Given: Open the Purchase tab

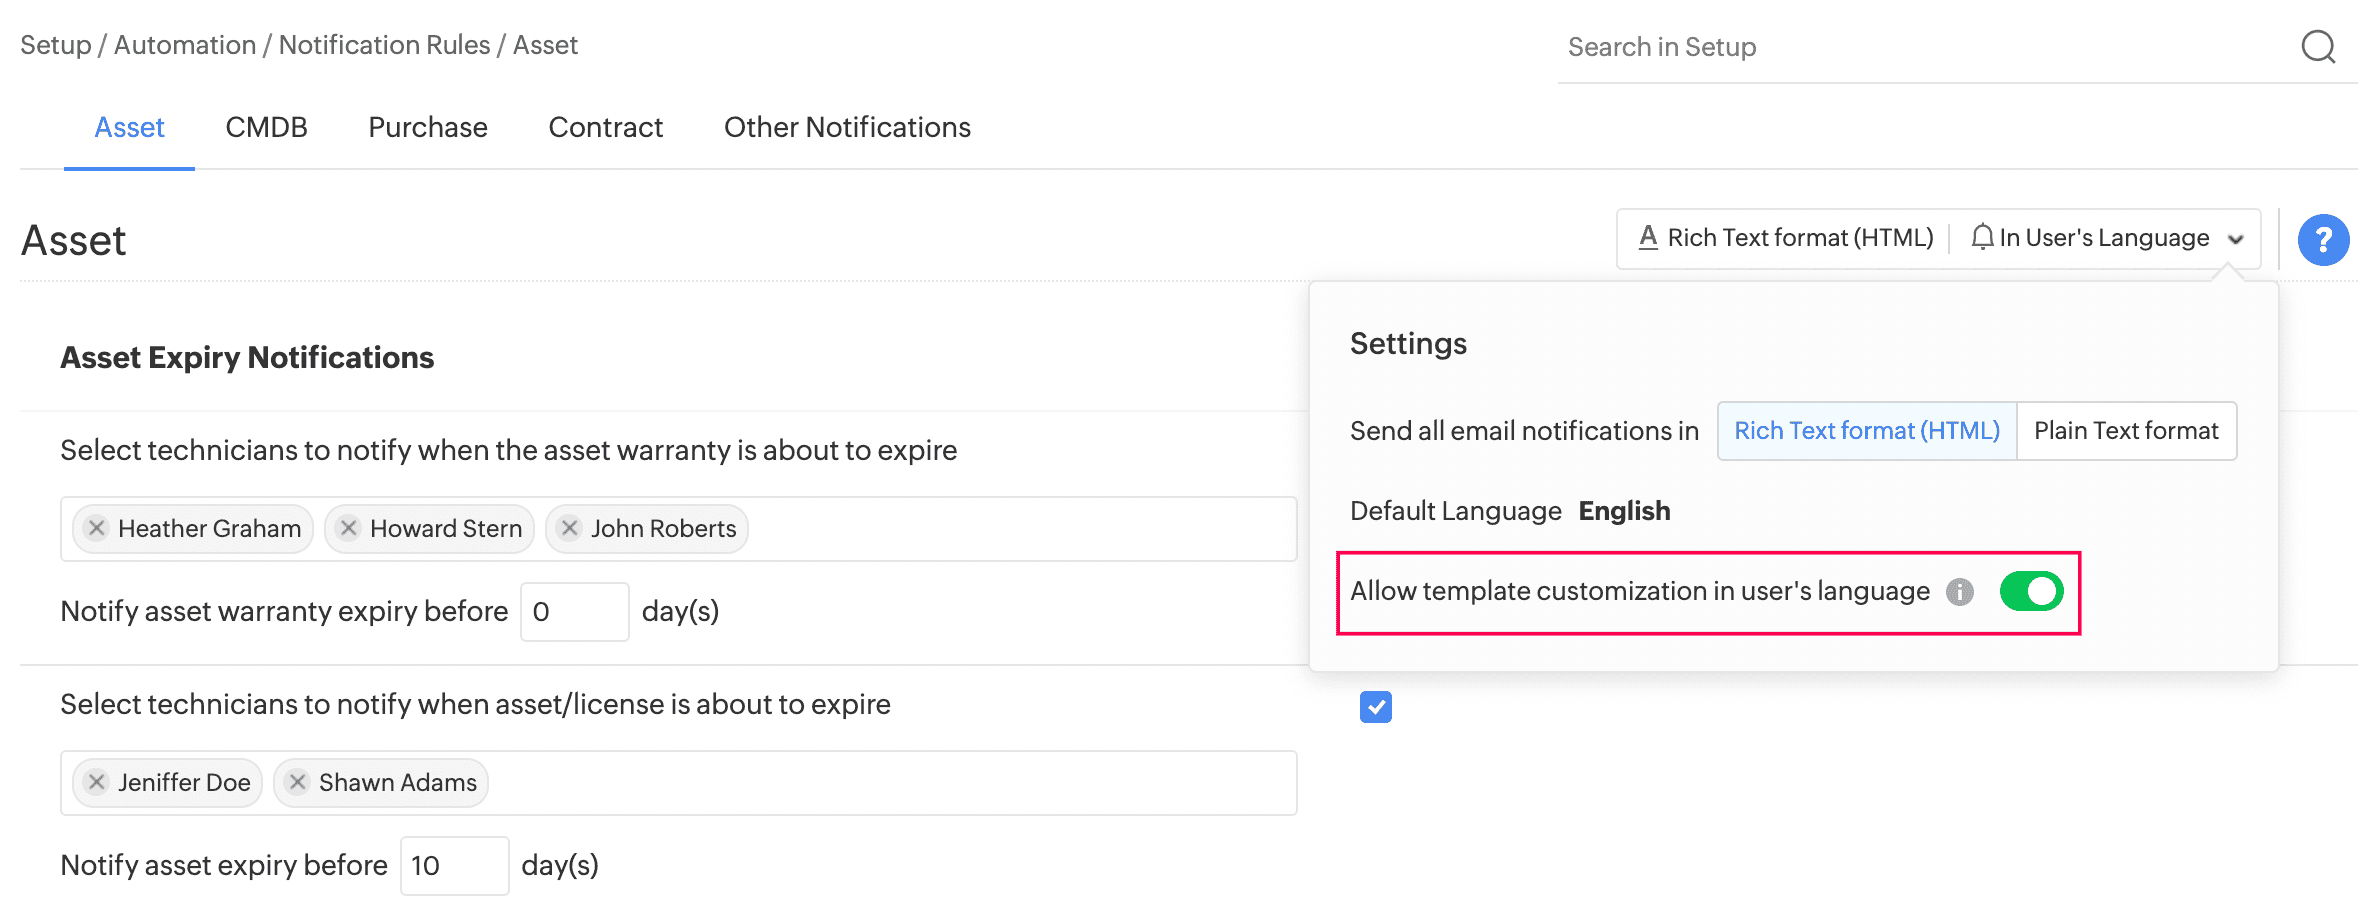Looking at the screenshot, I should (428, 127).
